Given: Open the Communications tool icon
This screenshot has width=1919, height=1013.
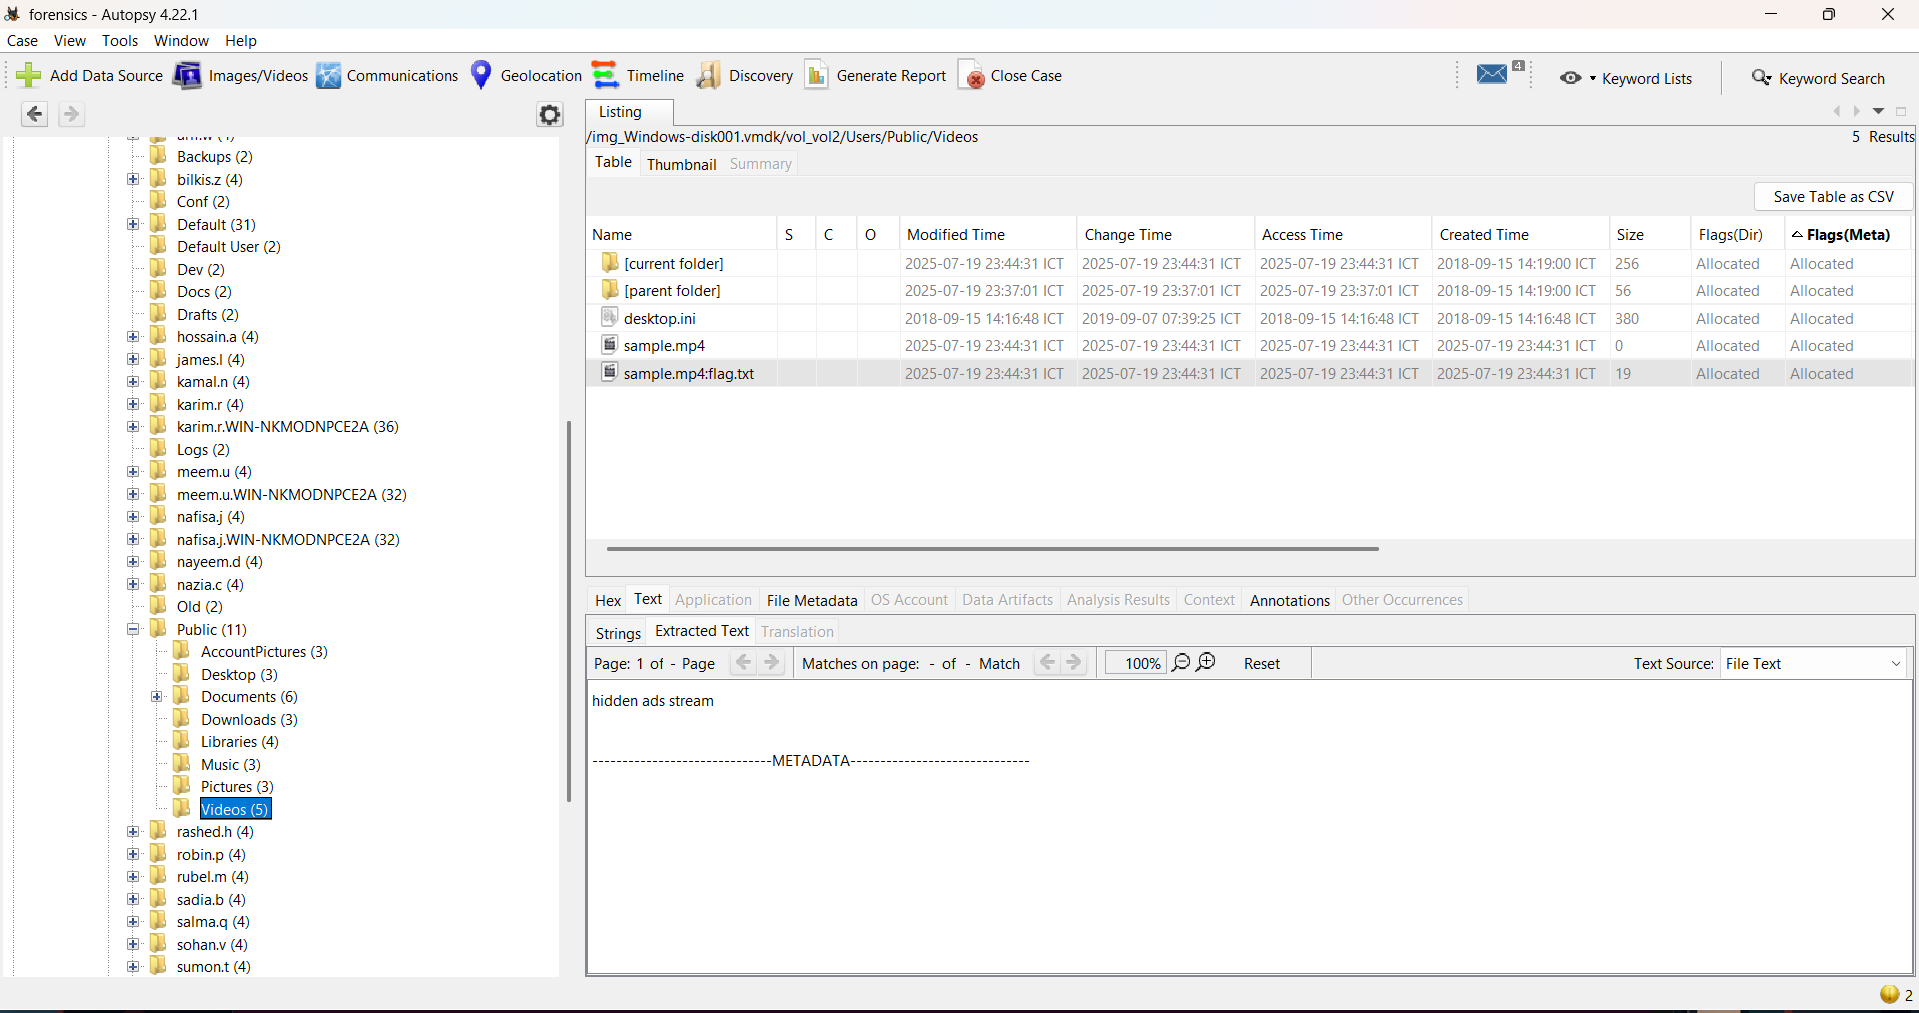Looking at the screenshot, I should pyautogui.click(x=328, y=76).
